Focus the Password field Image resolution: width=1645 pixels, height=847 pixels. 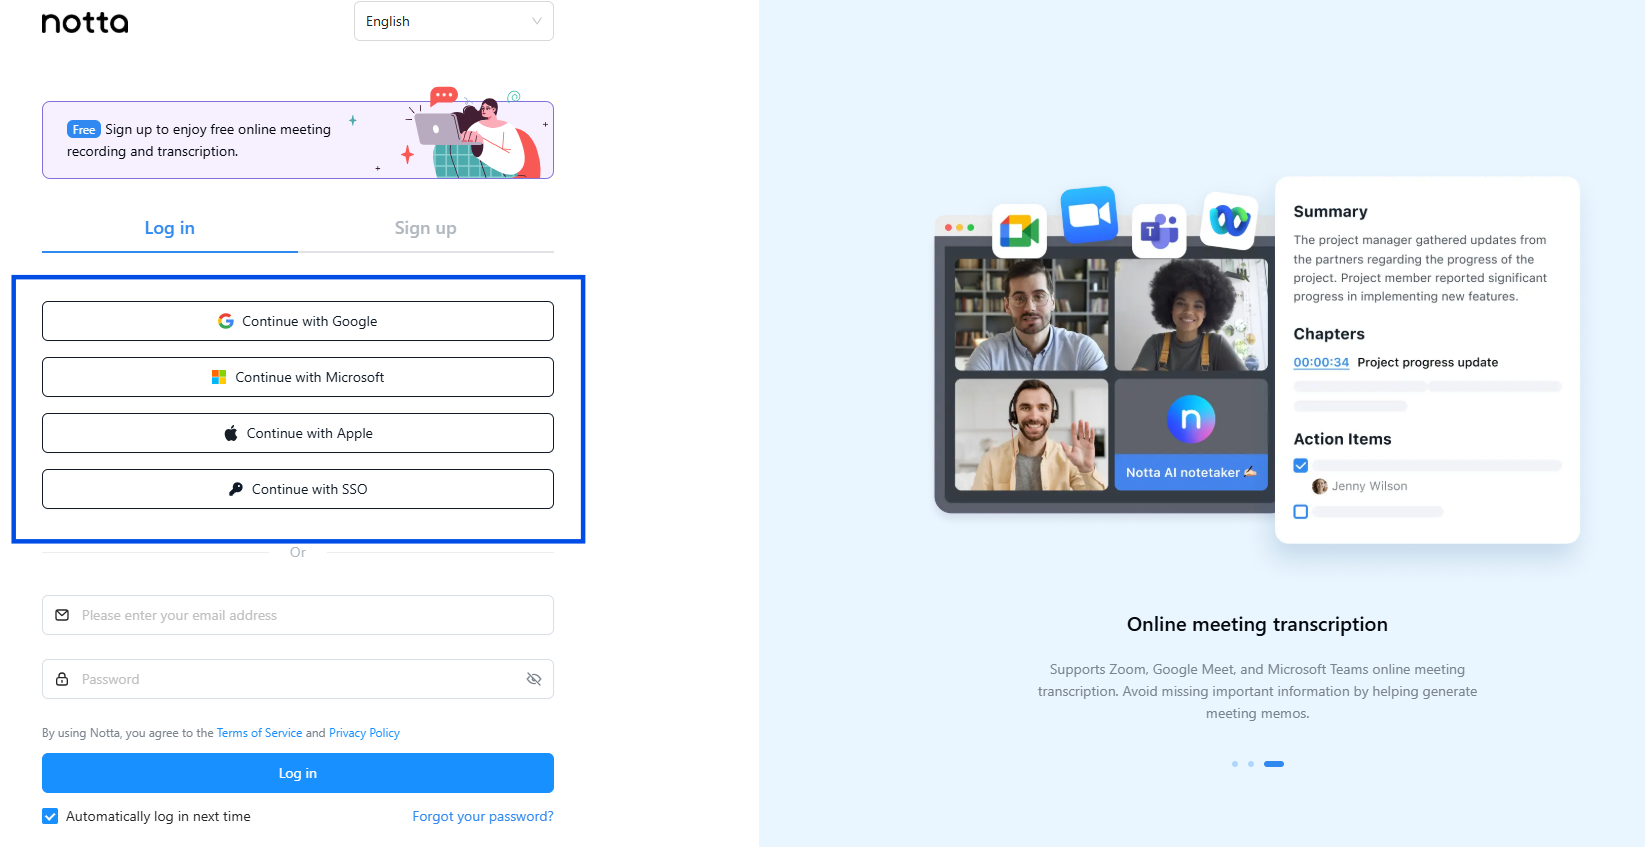[298, 679]
